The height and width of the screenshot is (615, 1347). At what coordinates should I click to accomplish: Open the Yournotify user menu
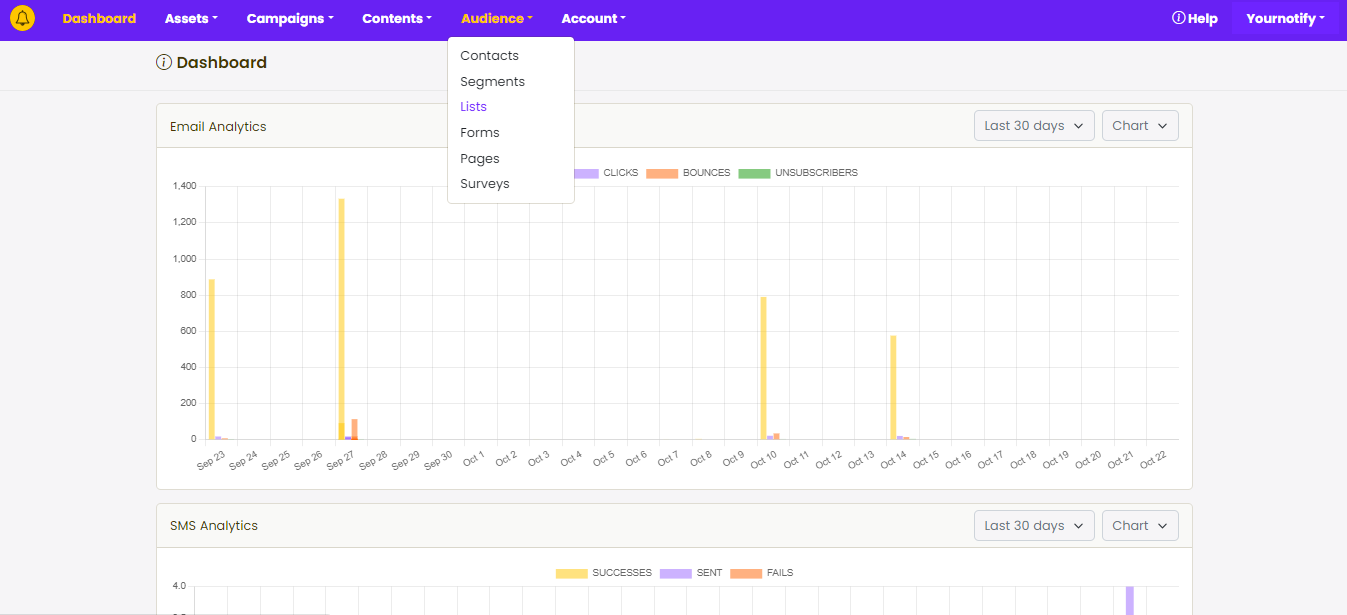(x=1285, y=19)
